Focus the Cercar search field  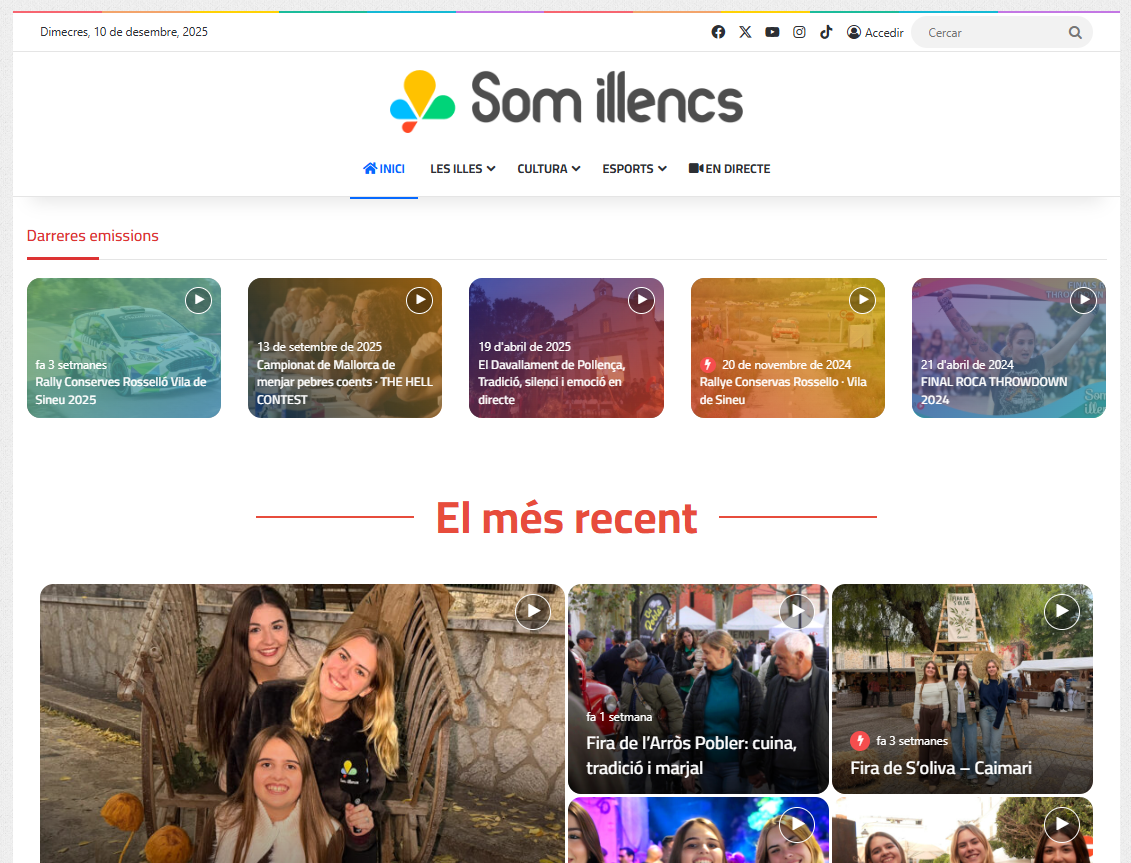(x=990, y=33)
